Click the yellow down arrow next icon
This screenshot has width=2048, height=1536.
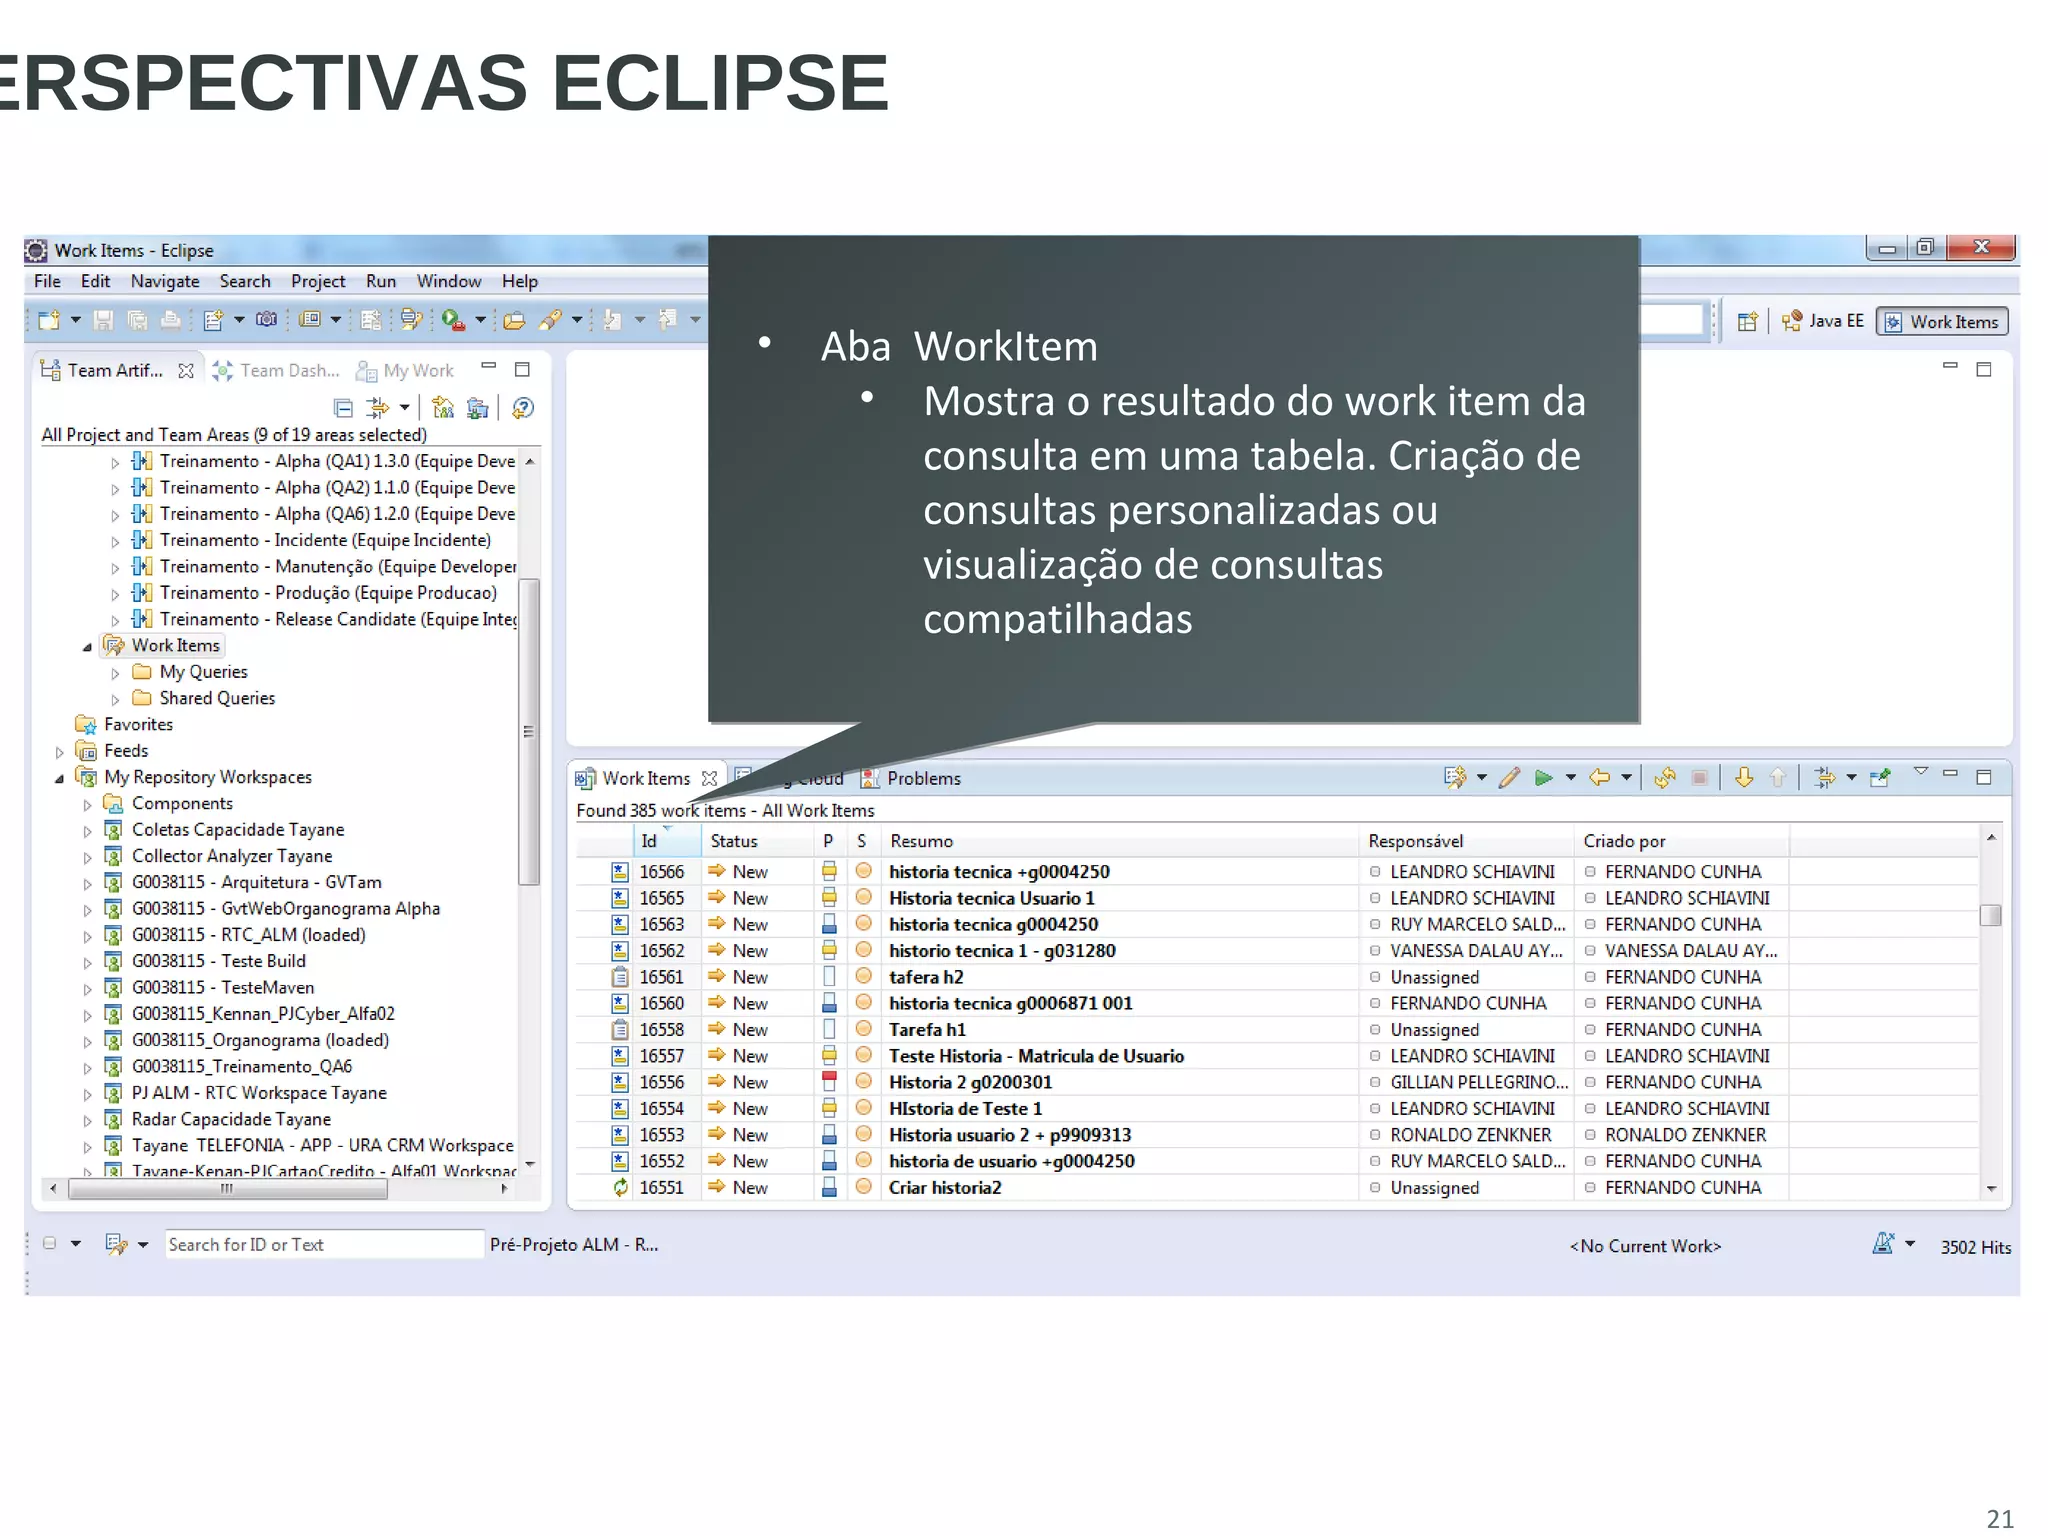tap(1744, 778)
